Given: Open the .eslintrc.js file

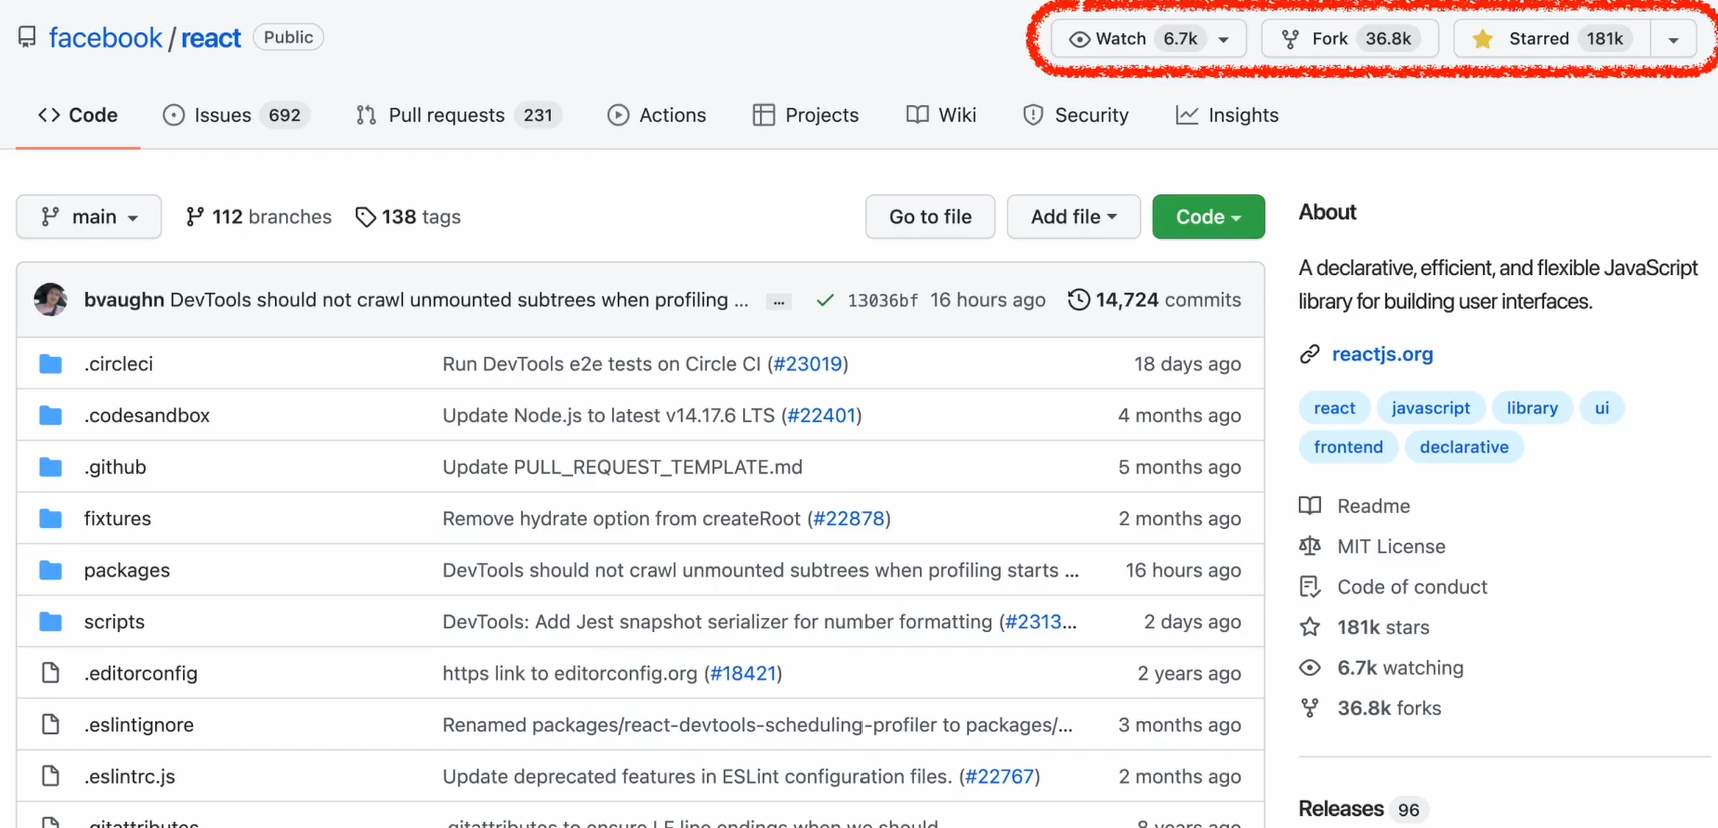Looking at the screenshot, I should [130, 776].
